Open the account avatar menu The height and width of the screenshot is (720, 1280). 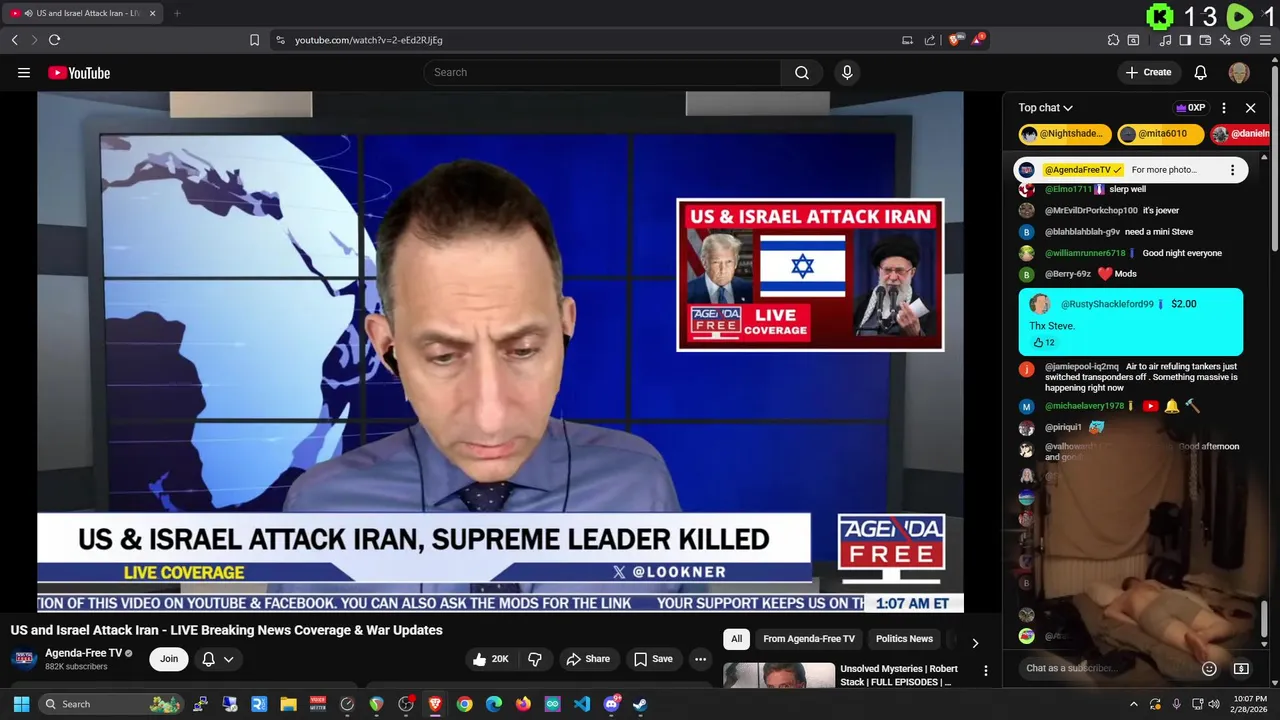coord(1239,73)
